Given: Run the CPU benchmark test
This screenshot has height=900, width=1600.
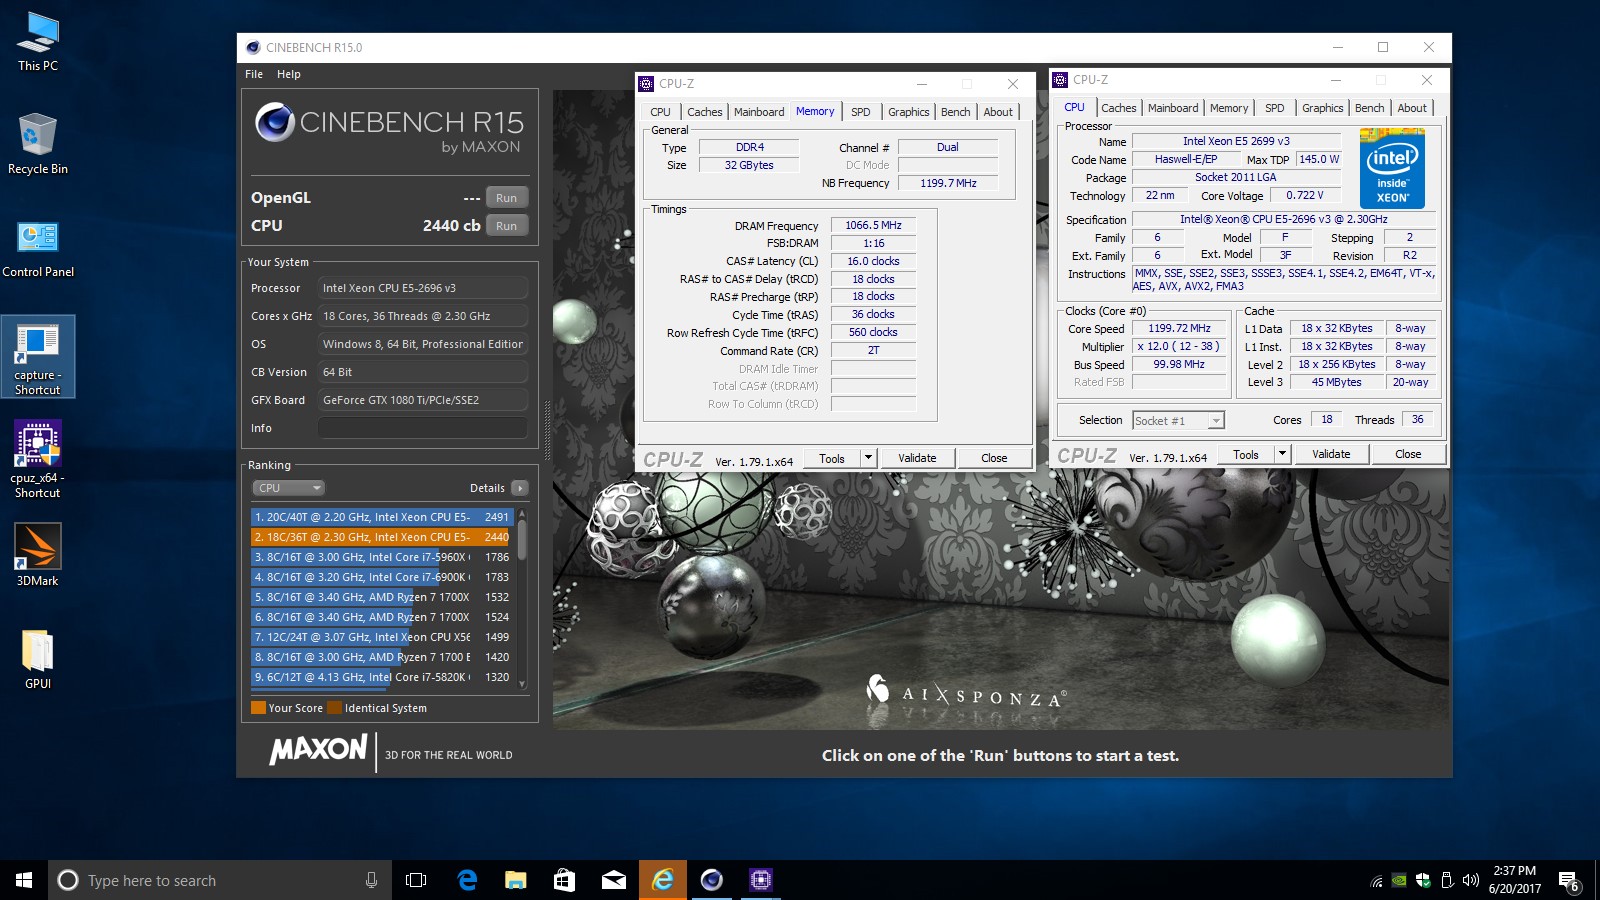Looking at the screenshot, I should pyautogui.click(x=507, y=226).
